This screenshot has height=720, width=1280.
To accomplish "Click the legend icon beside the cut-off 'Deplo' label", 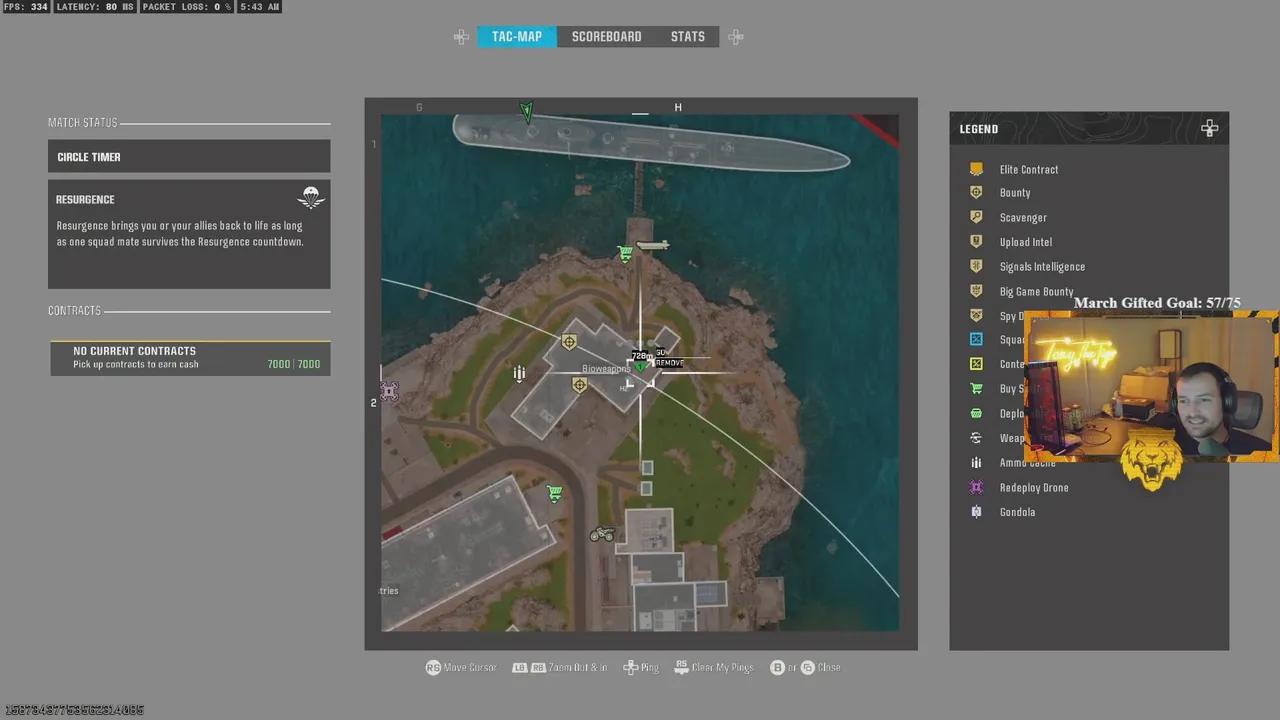I will coord(976,414).
